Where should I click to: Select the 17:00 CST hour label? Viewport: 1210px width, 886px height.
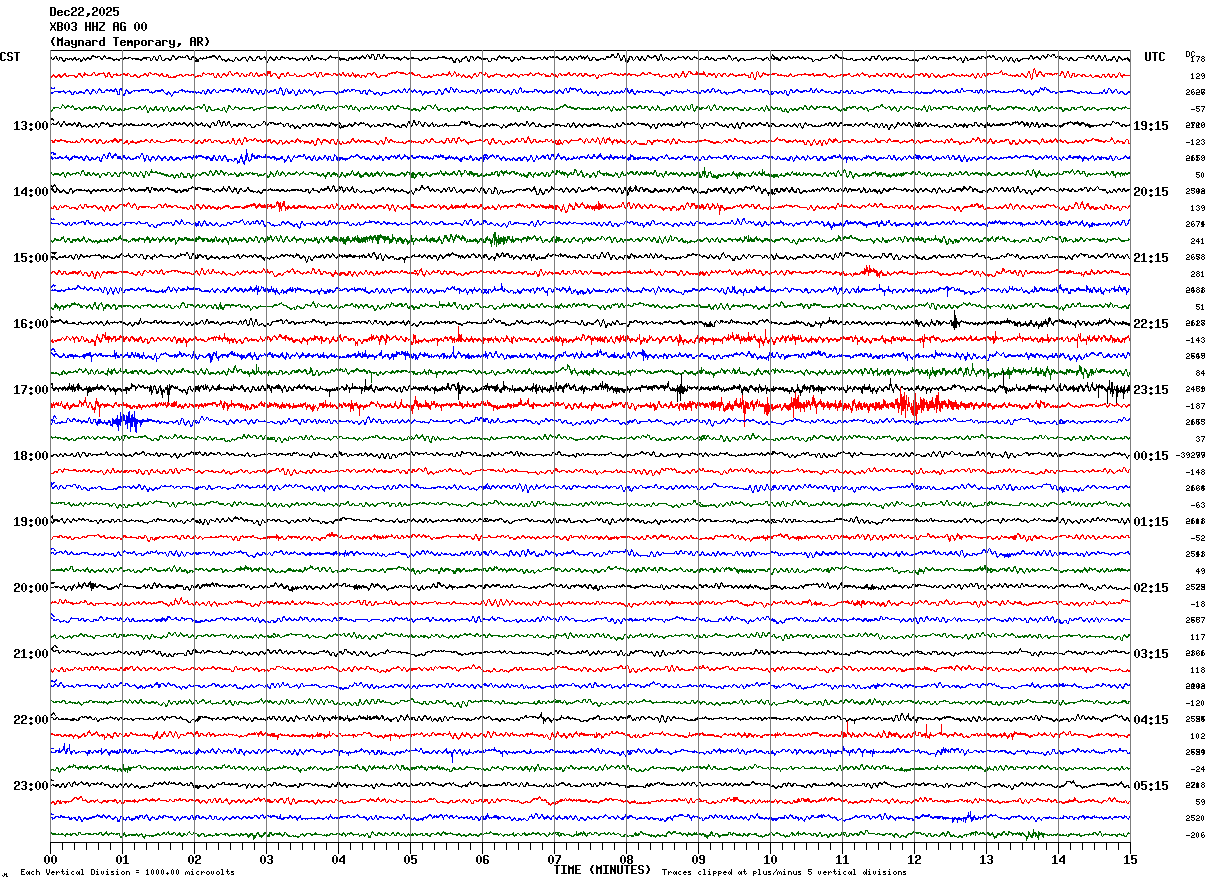coord(30,390)
